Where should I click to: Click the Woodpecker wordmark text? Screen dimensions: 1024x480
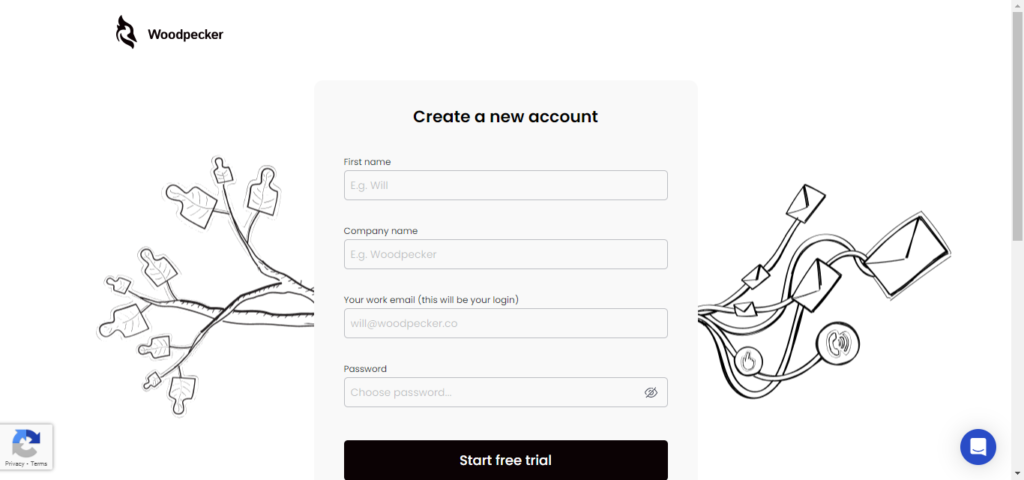pos(185,35)
